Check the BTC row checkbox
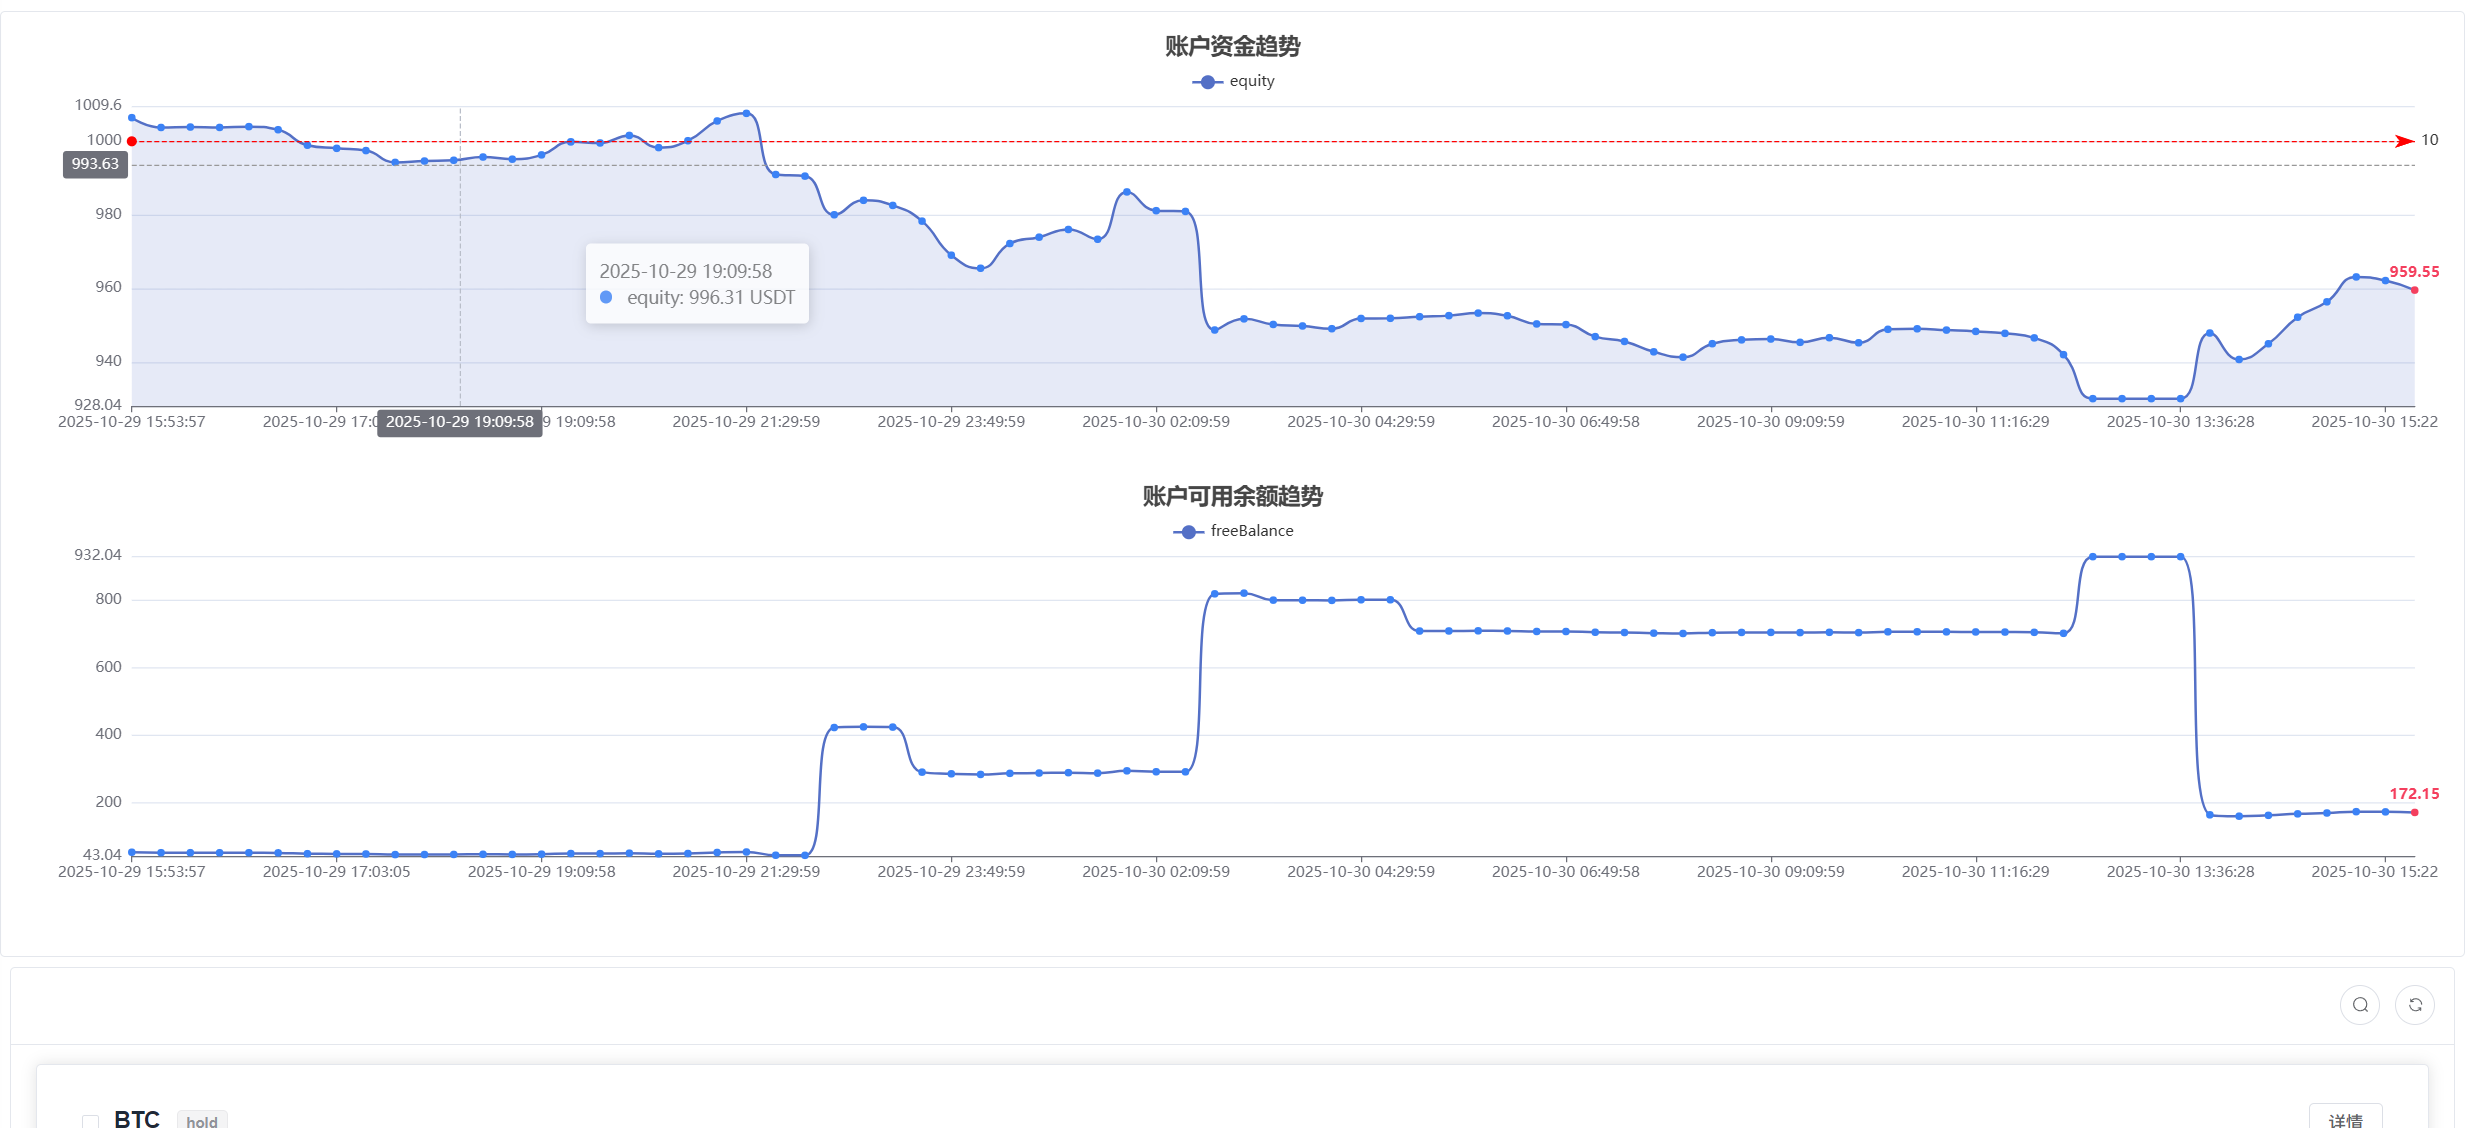The height and width of the screenshot is (1128, 2469). pyautogui.click(x=91, y=1121)
